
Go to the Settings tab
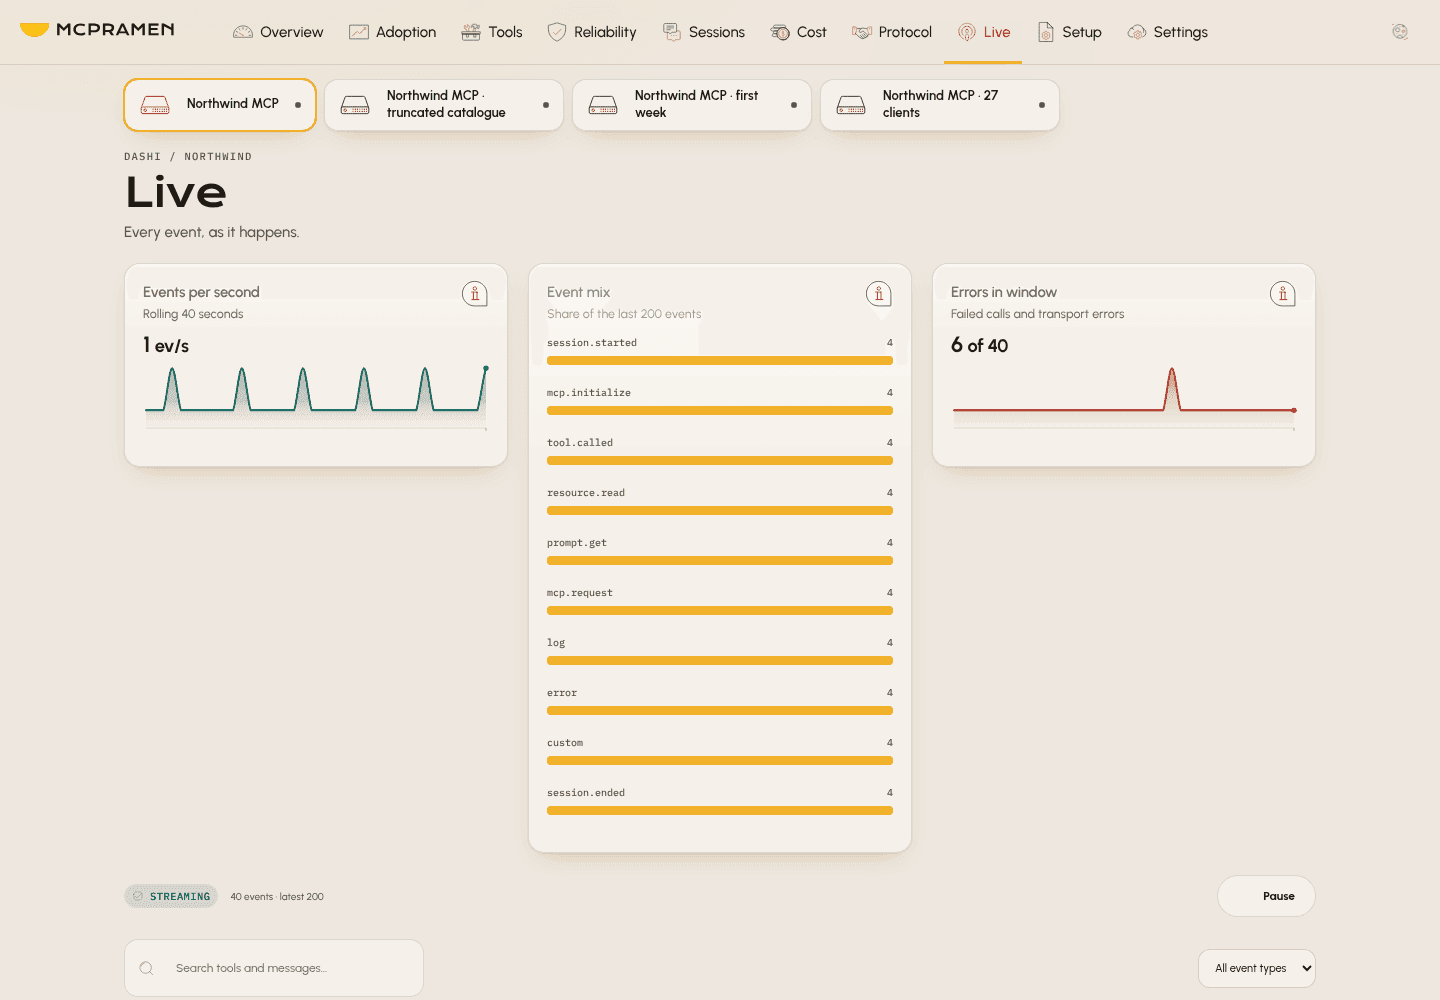pyautogui.click(x=1168, y=32)
